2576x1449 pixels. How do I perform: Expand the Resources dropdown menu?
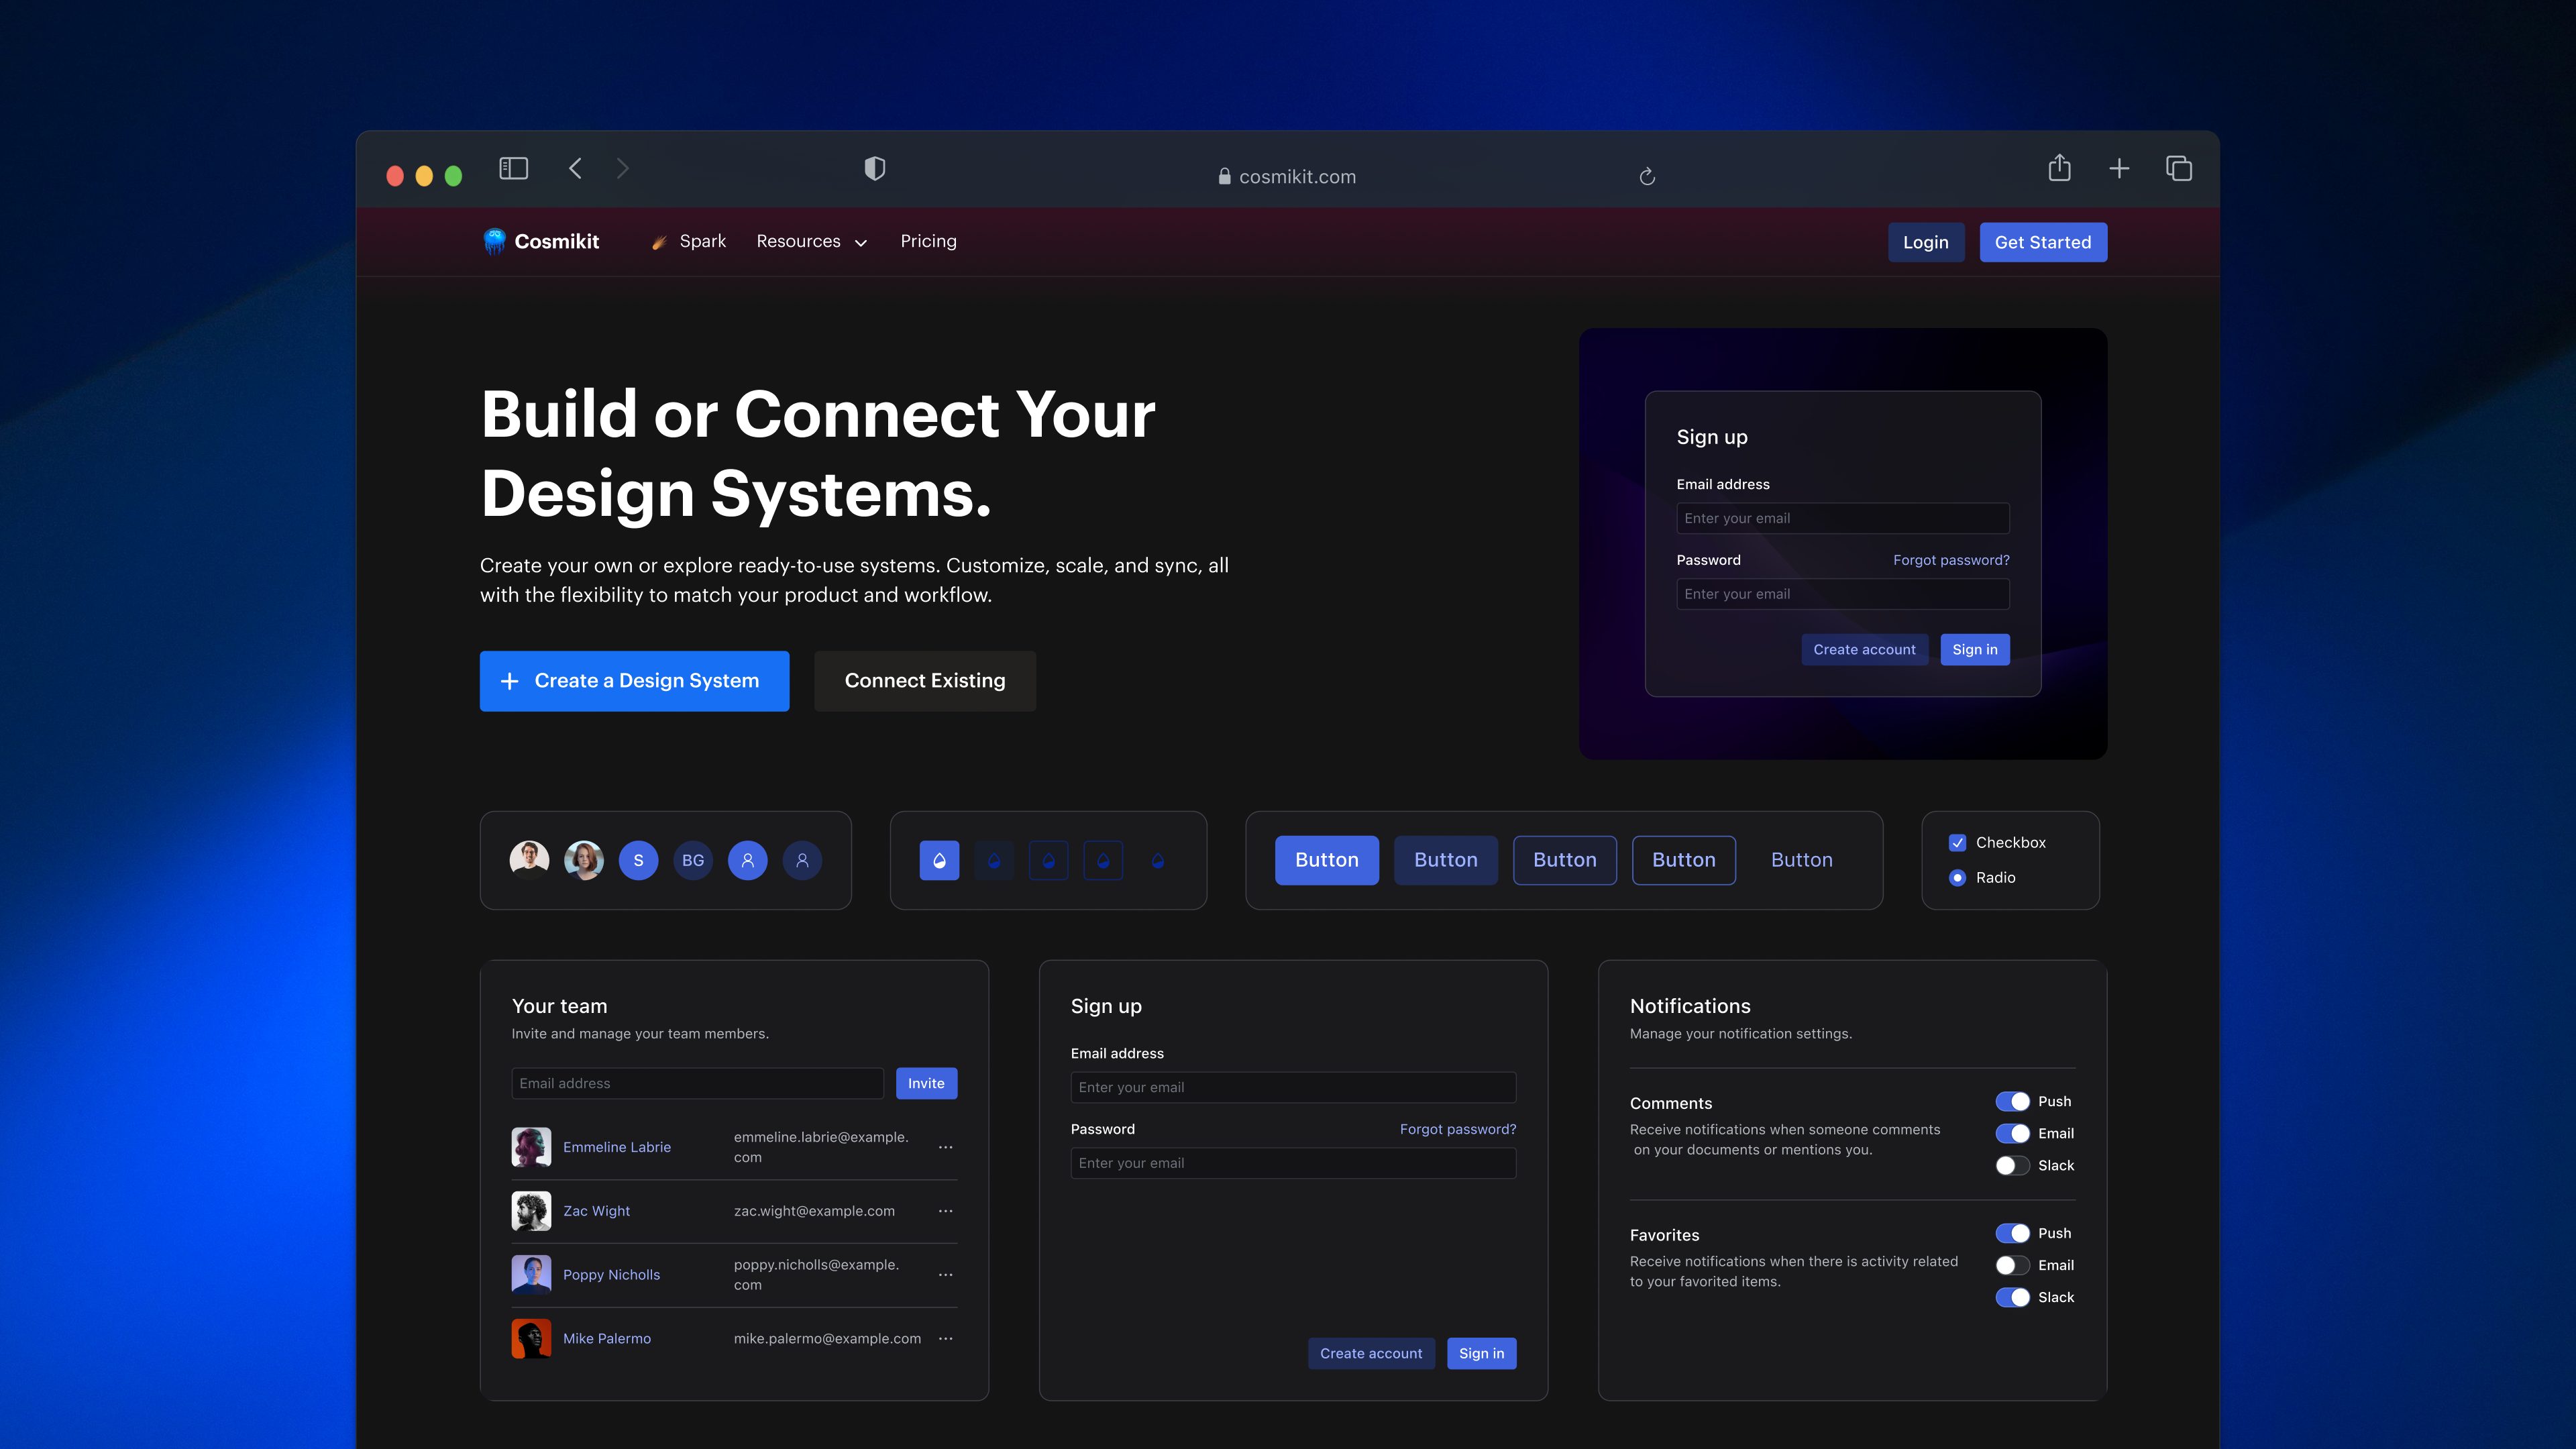pos(811,242)
